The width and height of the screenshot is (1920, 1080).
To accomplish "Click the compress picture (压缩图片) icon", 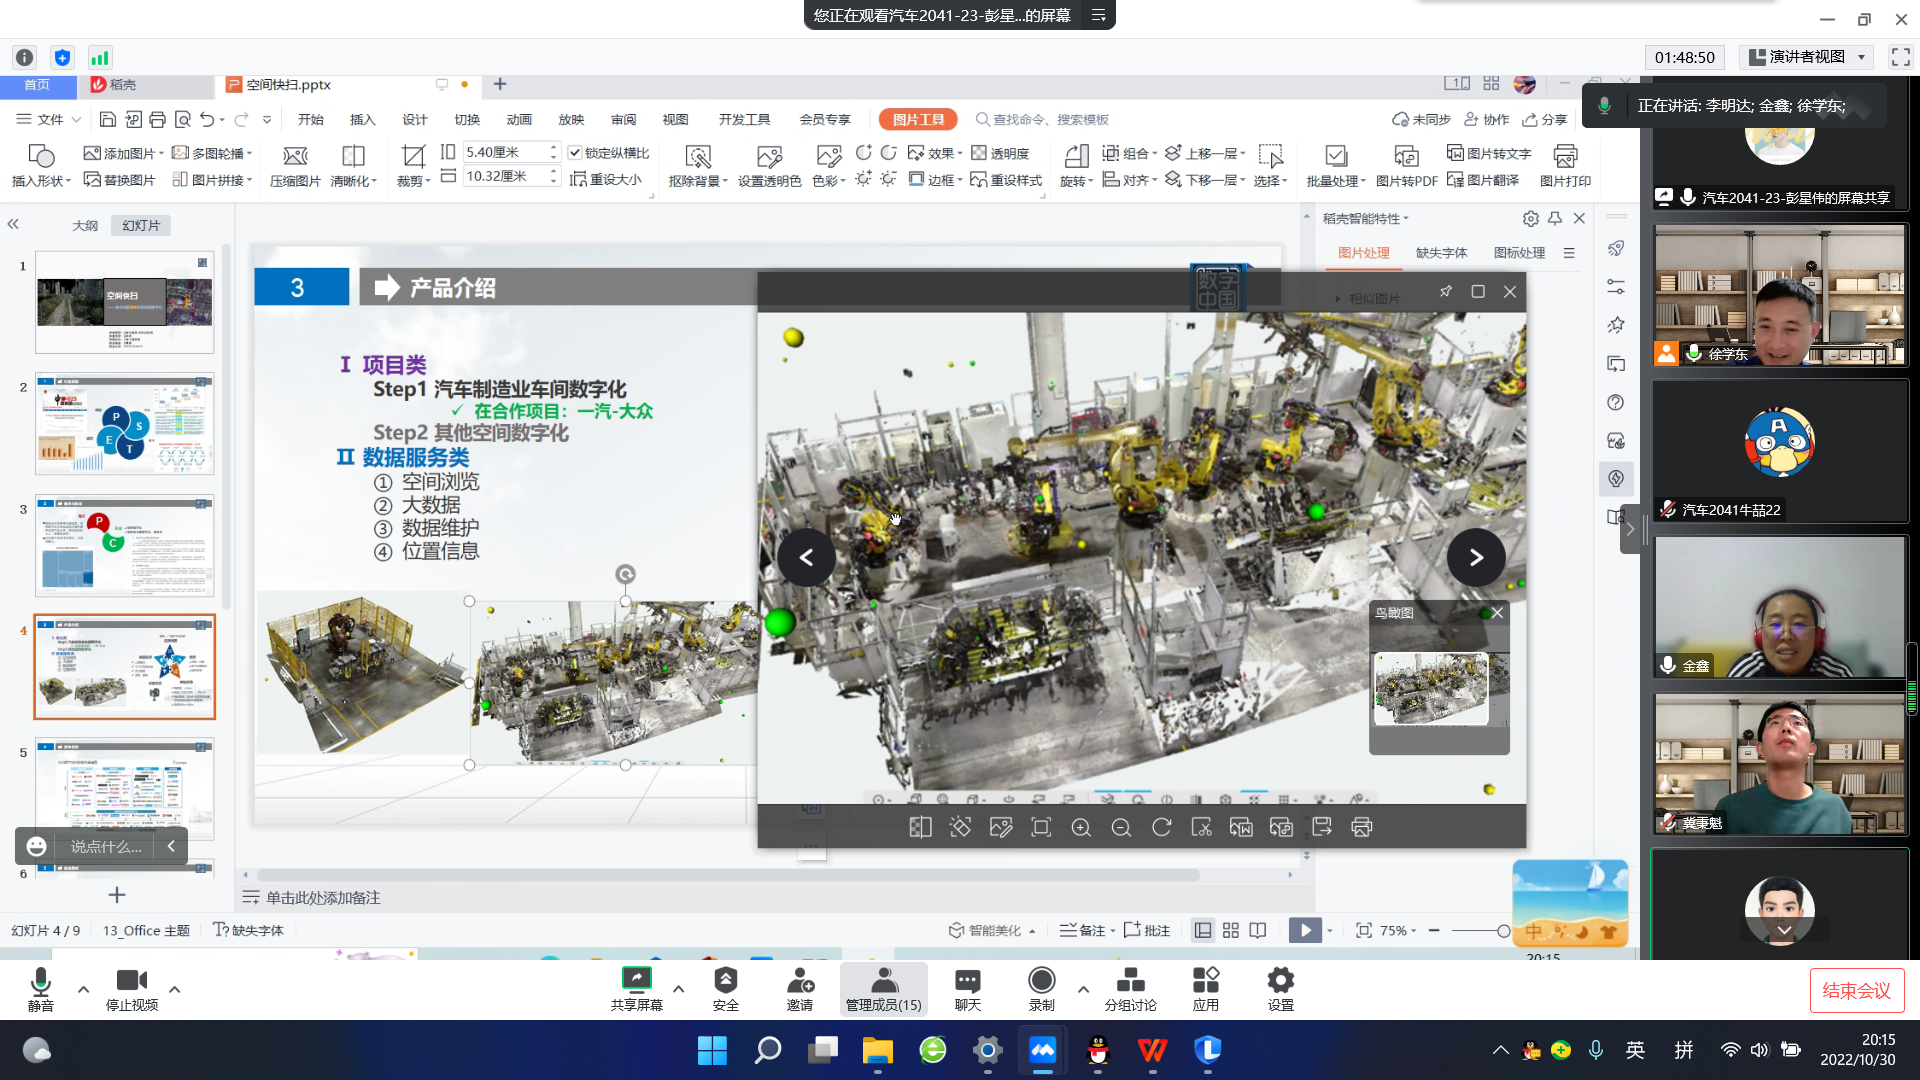I will pos(295,156).
